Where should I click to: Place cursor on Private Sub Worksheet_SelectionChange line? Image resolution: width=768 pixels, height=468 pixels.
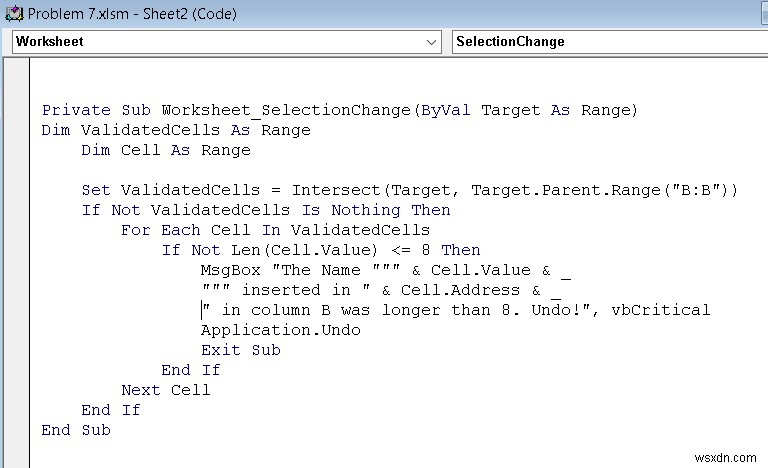339,110
